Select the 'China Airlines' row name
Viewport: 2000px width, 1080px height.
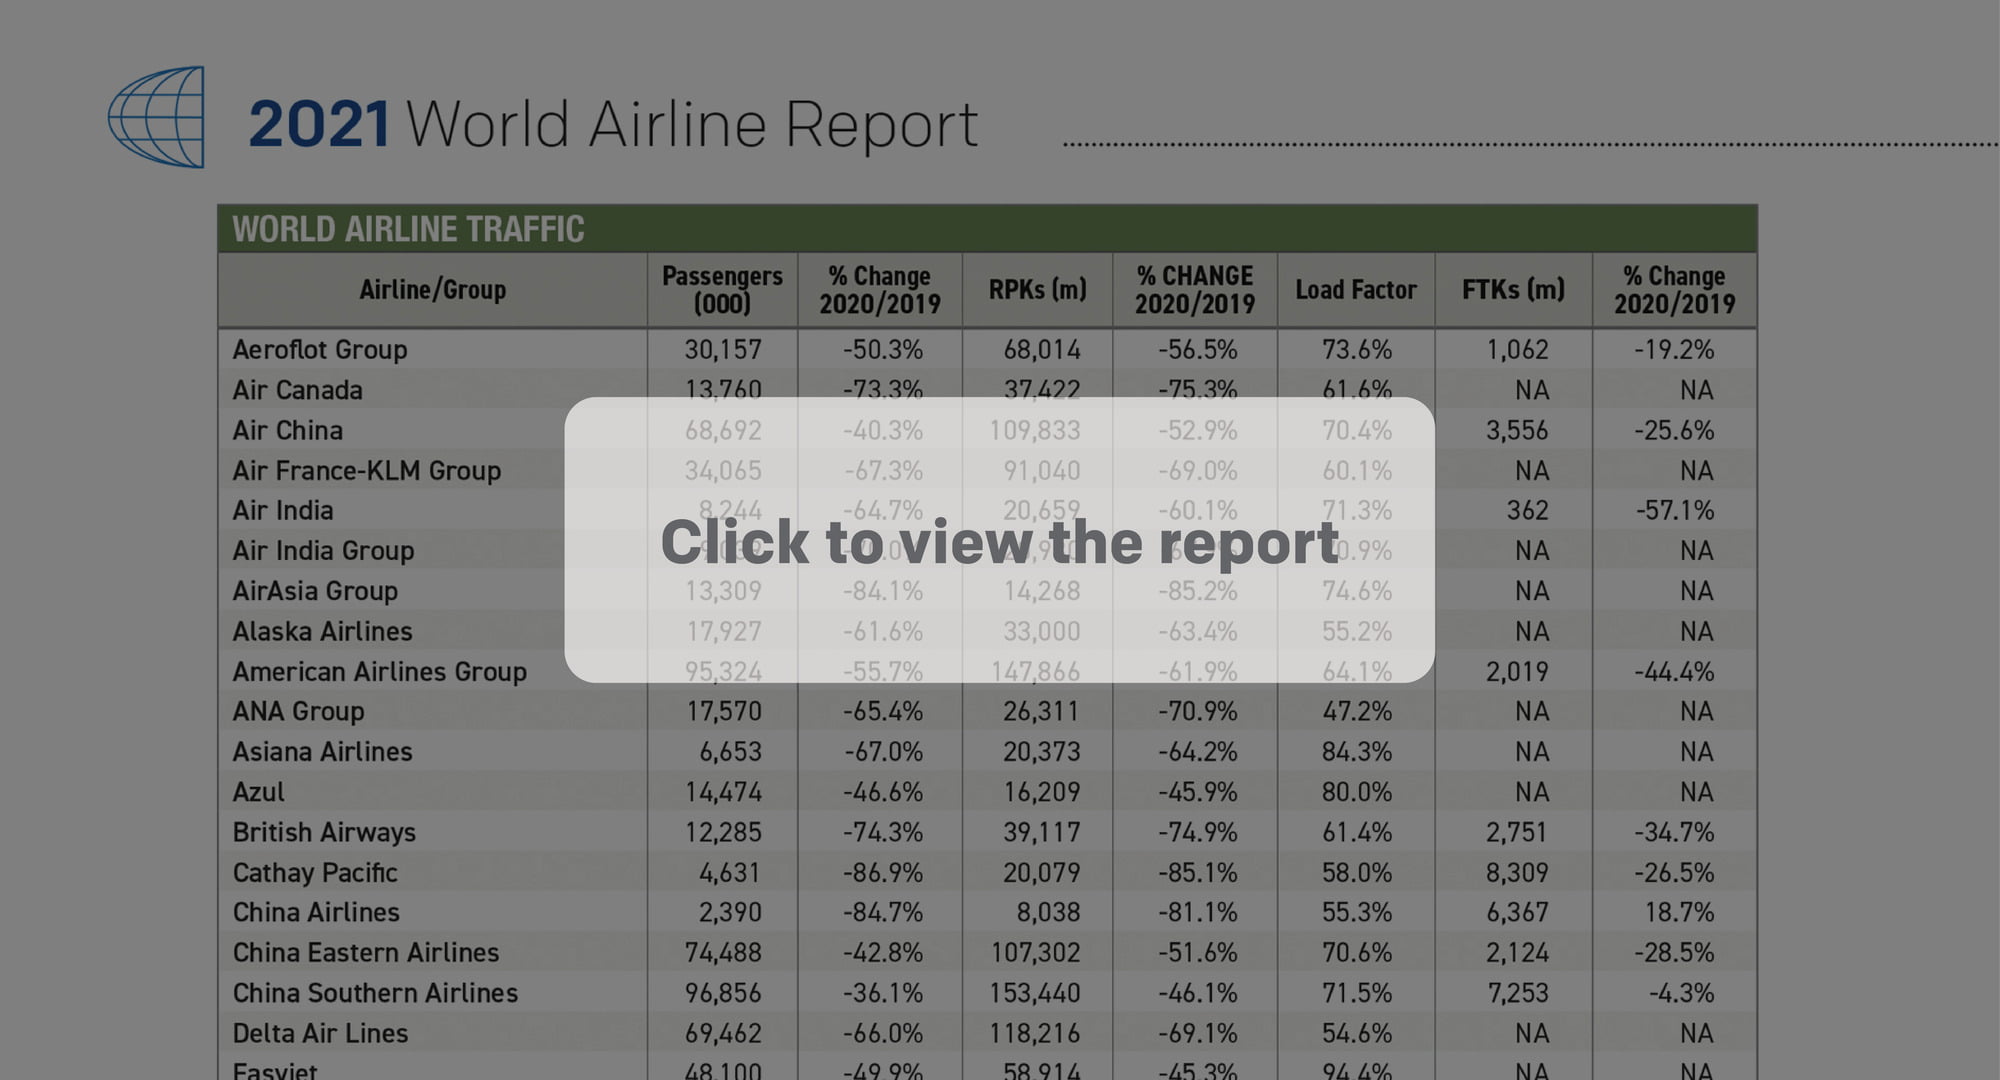coord(316,912)
